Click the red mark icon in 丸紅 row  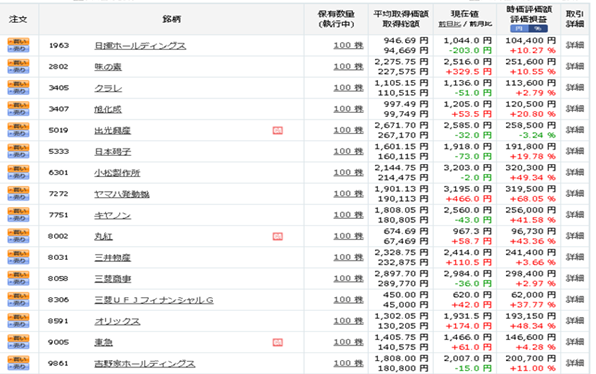[x=278, y=236]
